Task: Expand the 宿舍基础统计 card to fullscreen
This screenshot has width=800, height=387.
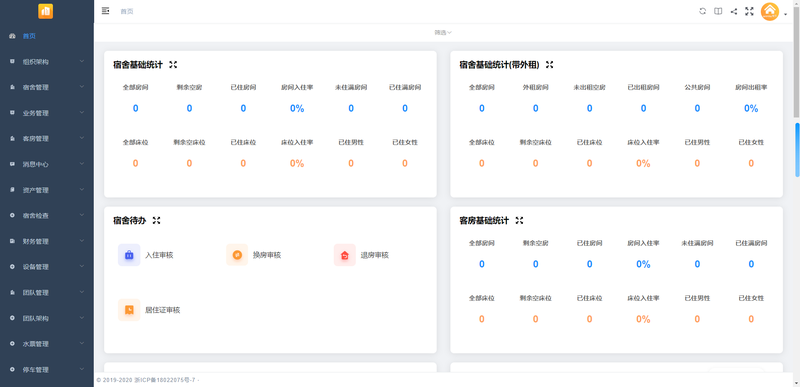Action: point(173,65)
